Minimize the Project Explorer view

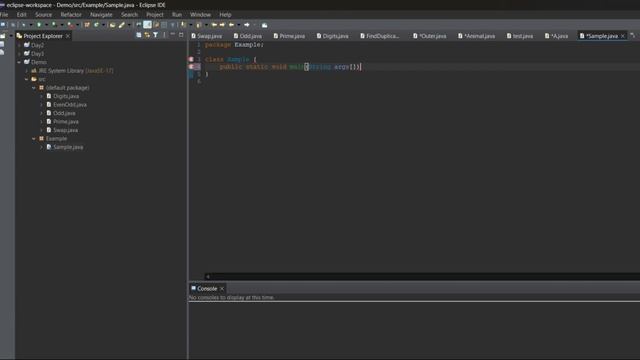click(x=173, y=35)
